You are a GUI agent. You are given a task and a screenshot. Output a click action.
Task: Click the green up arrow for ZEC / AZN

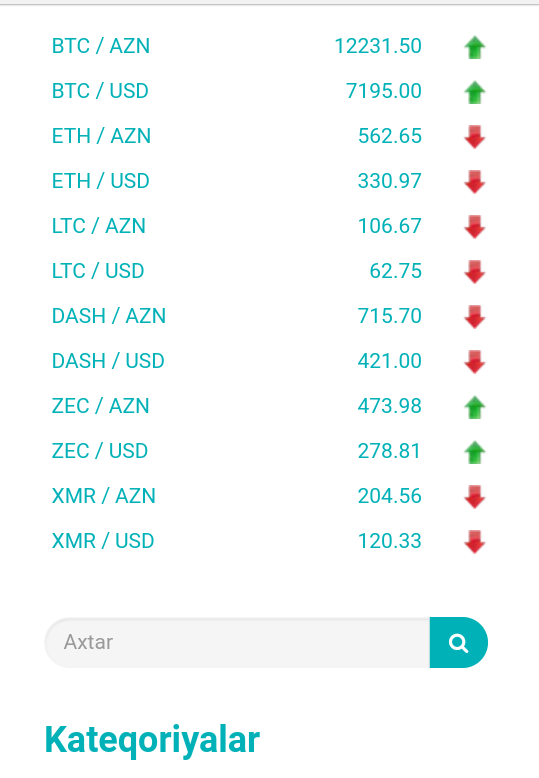[x=474, y=407]
